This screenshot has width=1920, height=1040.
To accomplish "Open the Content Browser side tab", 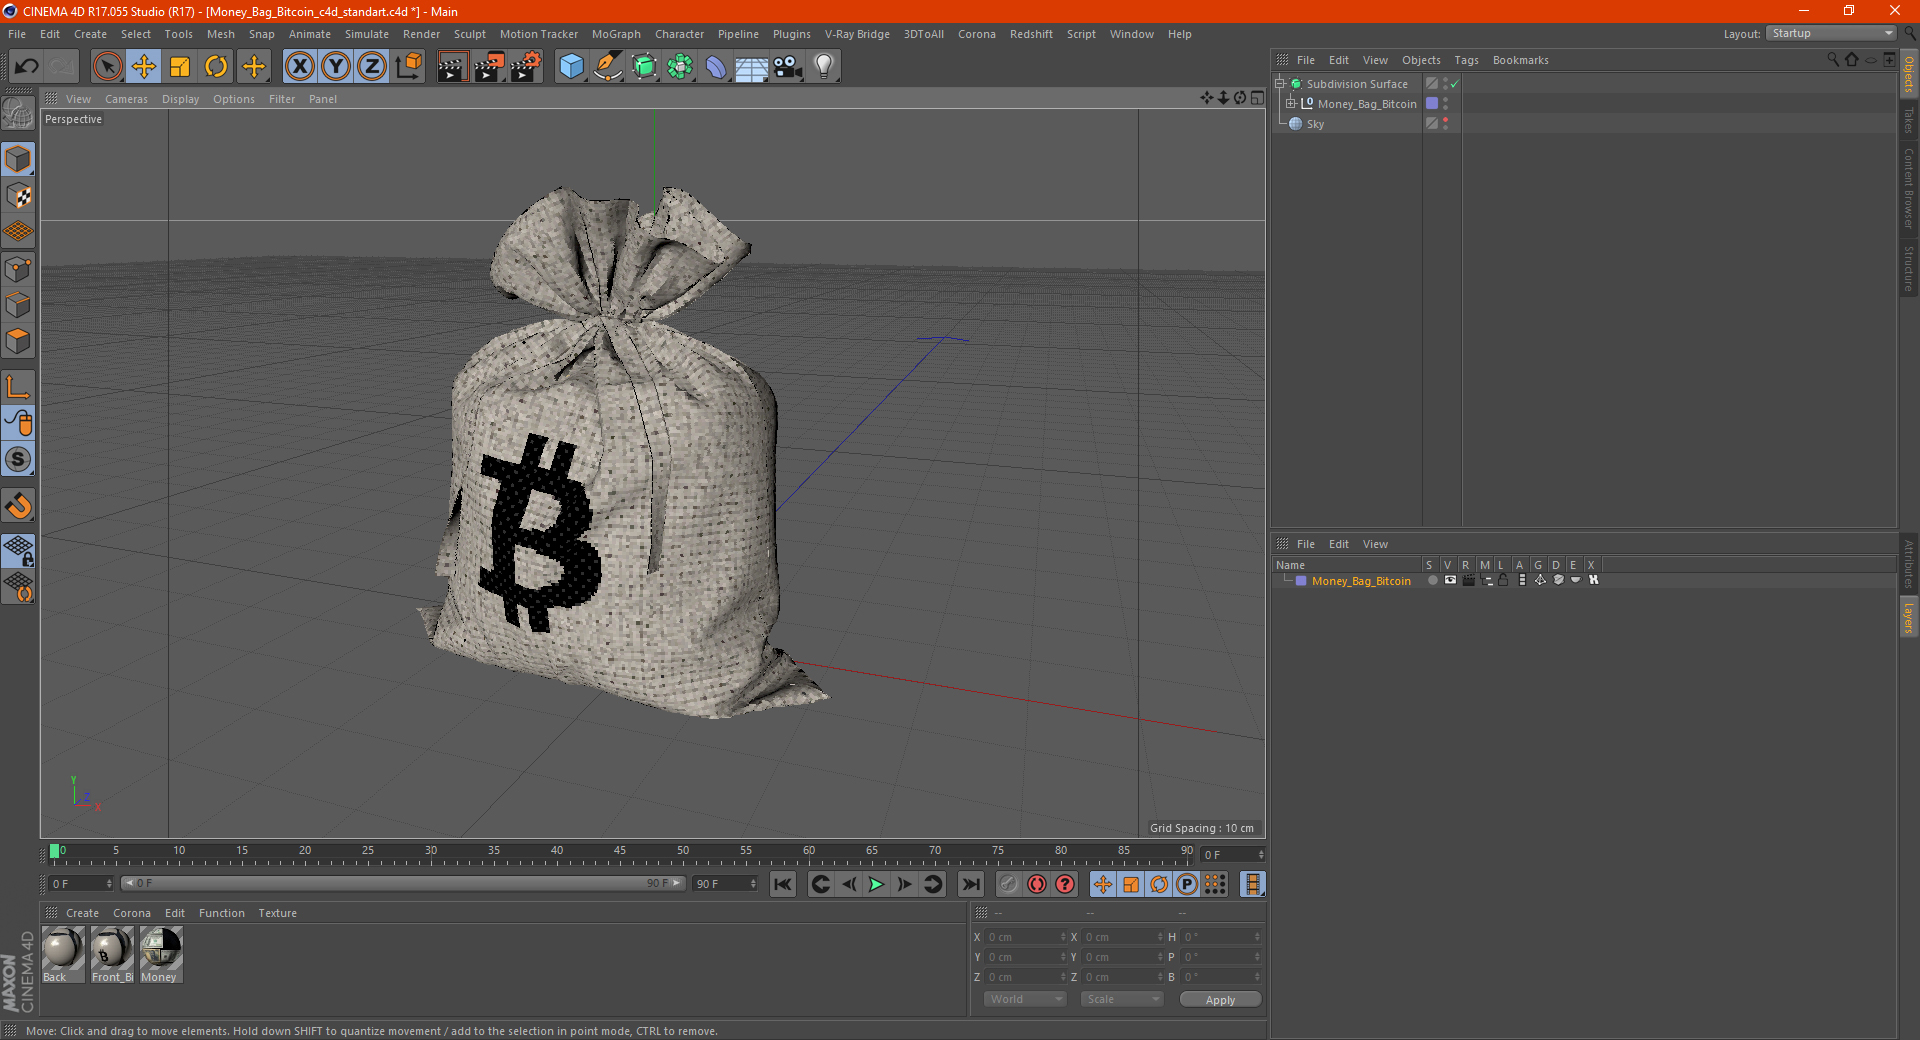I will coord(1909,188).
